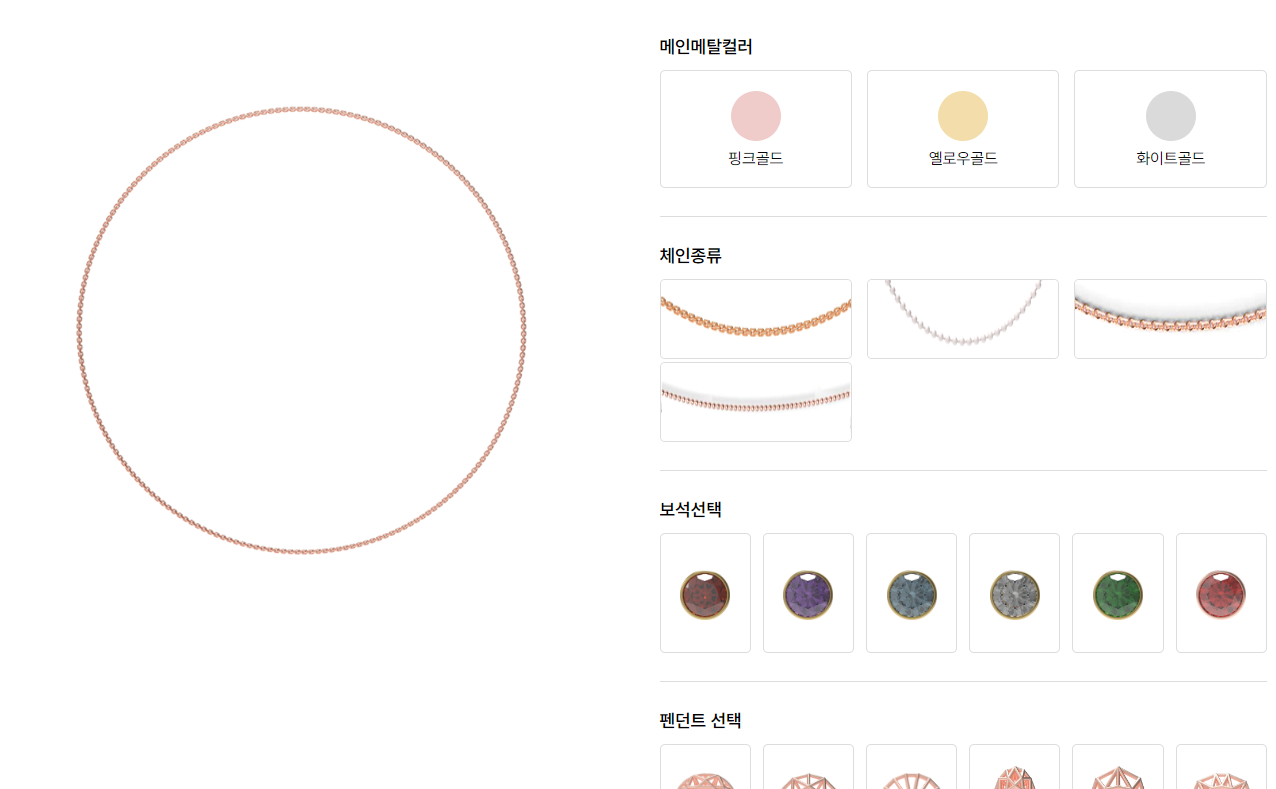Click the rose gold necklace preview image

[x=301, y=329]
